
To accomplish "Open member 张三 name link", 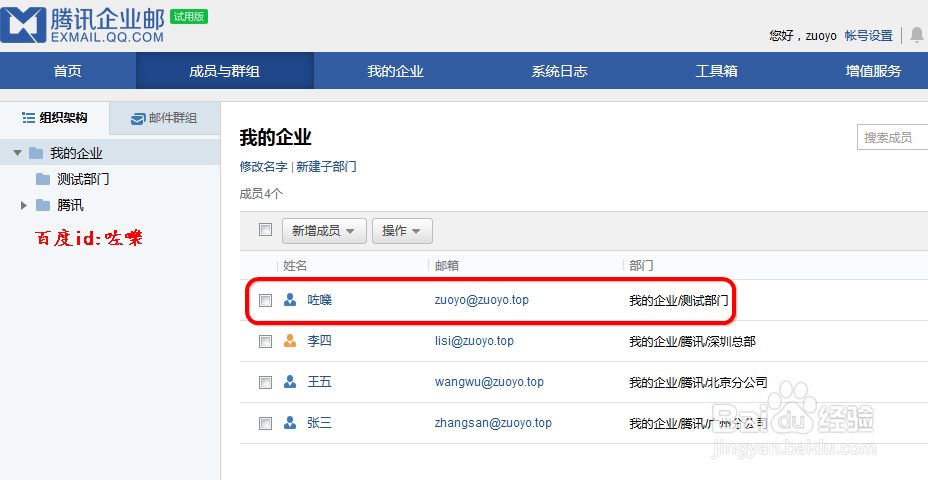I will coord(320,423).
